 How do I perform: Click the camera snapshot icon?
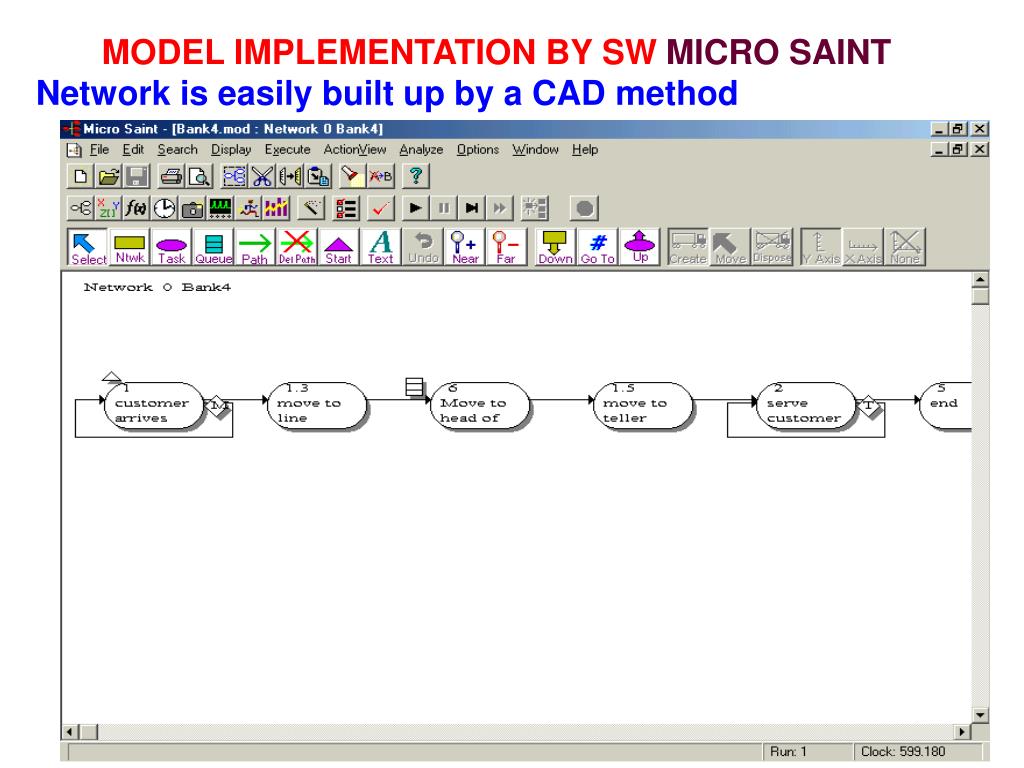[193, 208]
